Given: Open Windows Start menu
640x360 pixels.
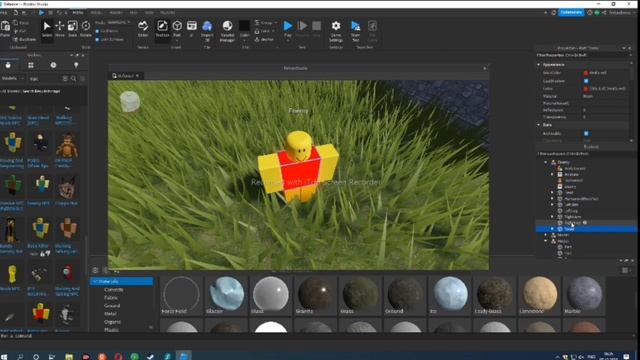Looking at the screenshot, I should (x=4, y=356).
